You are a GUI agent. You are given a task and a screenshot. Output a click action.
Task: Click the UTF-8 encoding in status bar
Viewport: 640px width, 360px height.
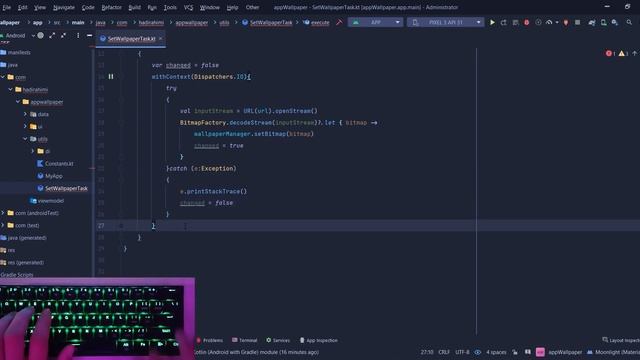[x=462, y=352]
